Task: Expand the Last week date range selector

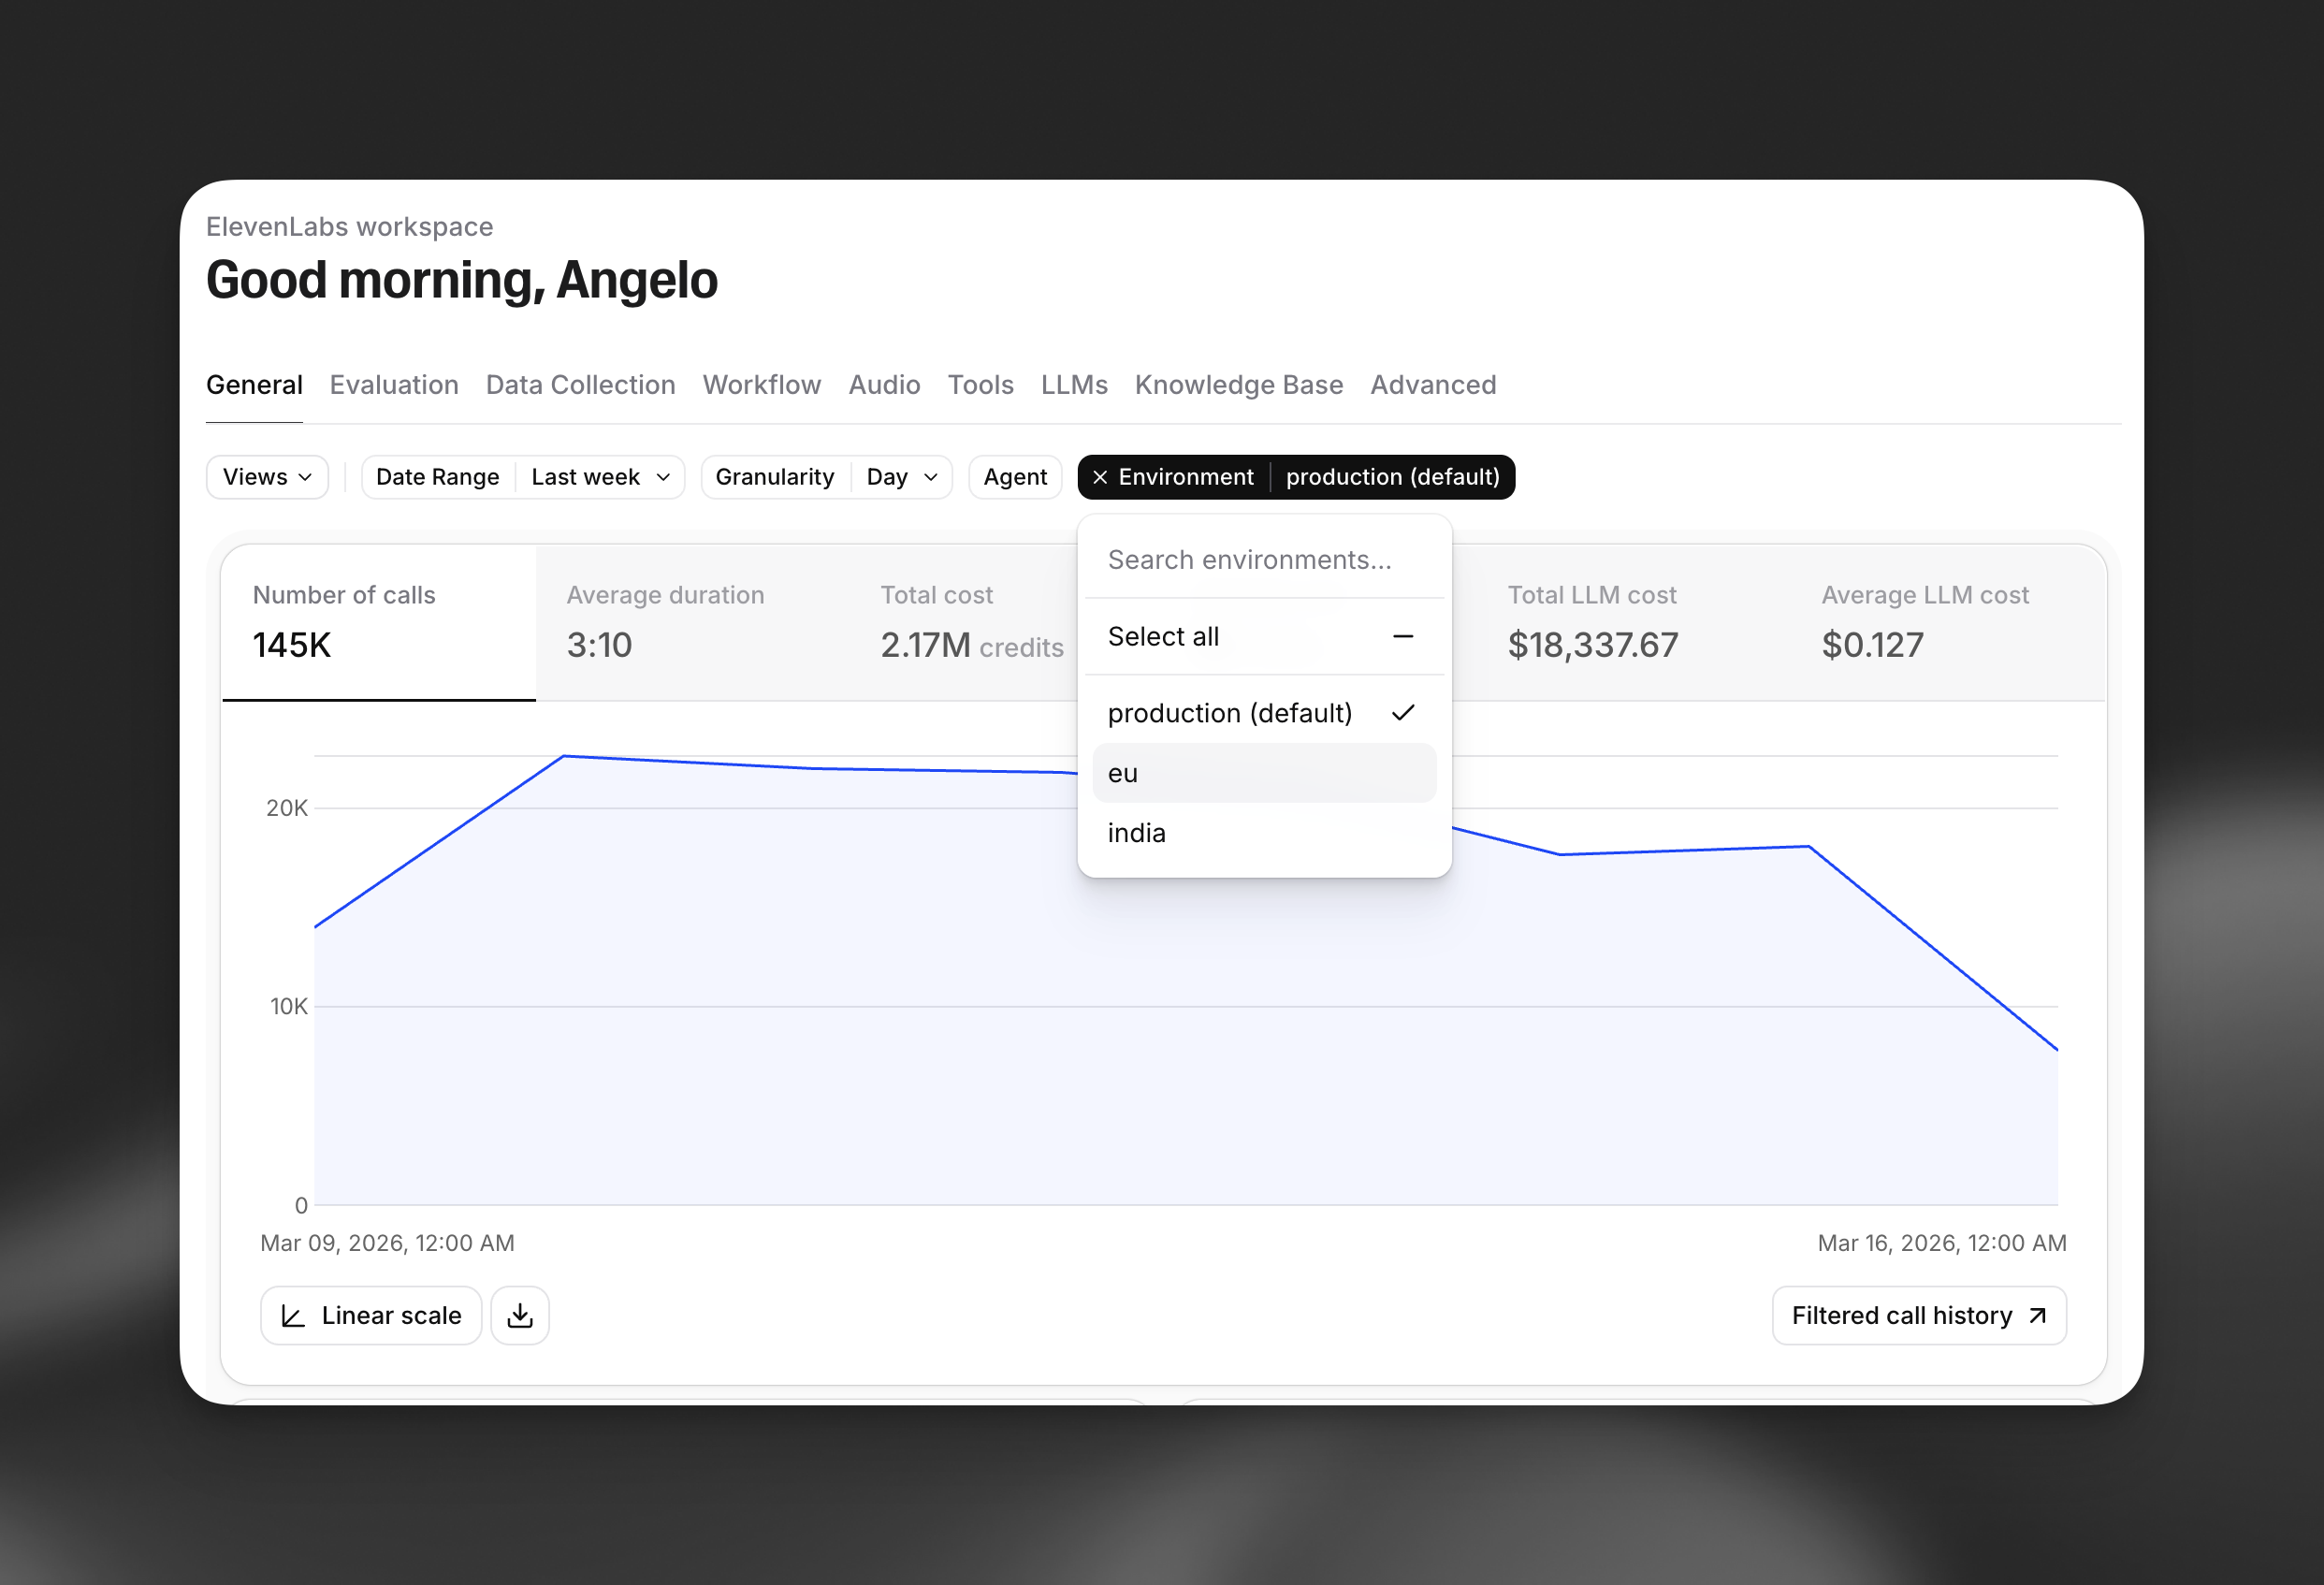Action: click(598, 477)
